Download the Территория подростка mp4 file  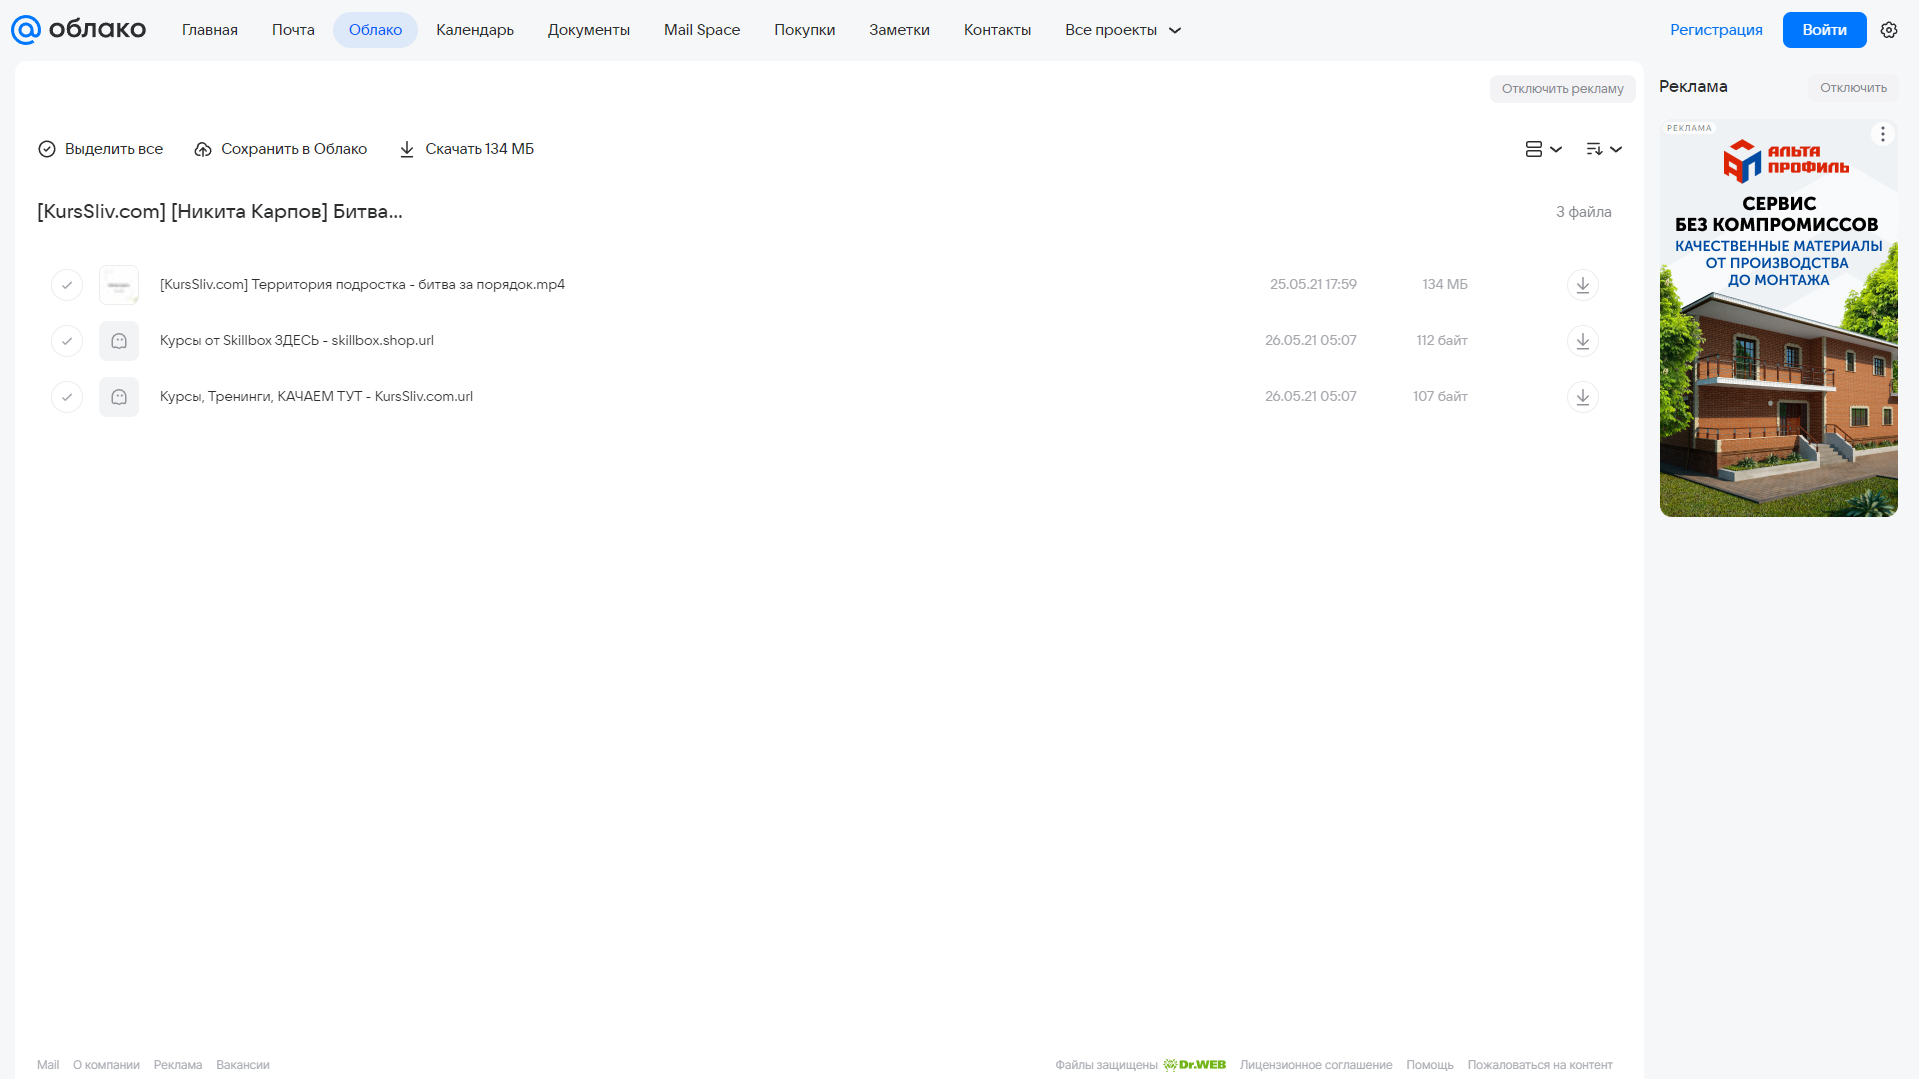(x=1582, y=285)
